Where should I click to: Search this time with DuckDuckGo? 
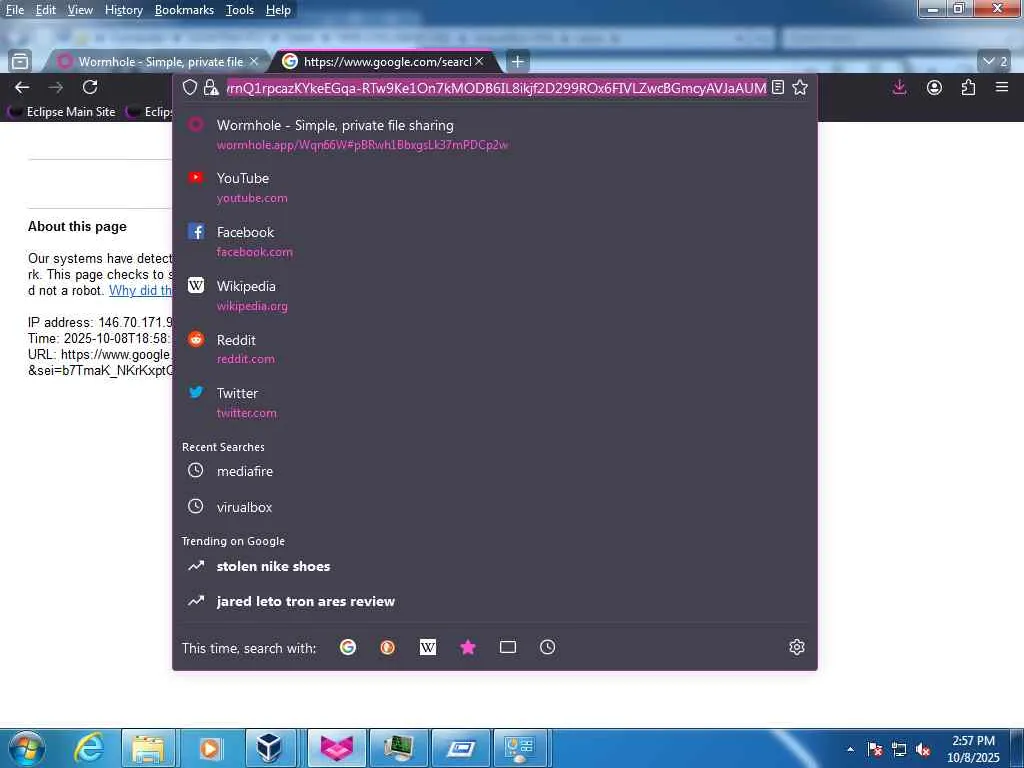coord(388,647)
